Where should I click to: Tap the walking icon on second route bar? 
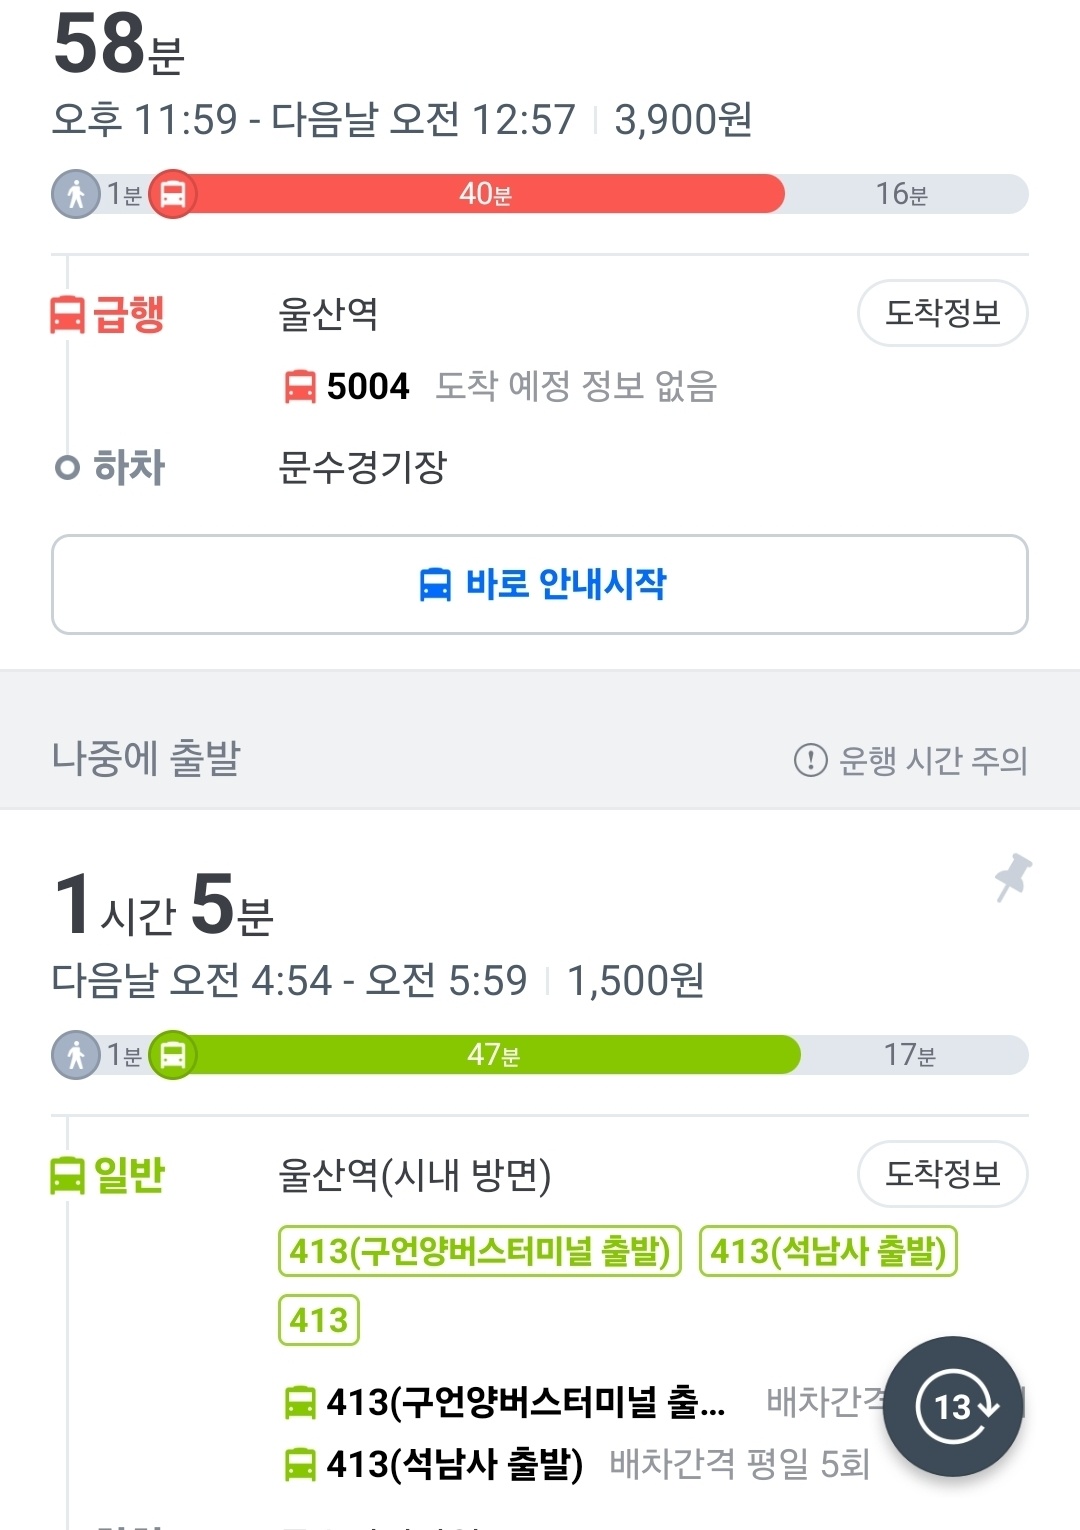point(76,1055)
